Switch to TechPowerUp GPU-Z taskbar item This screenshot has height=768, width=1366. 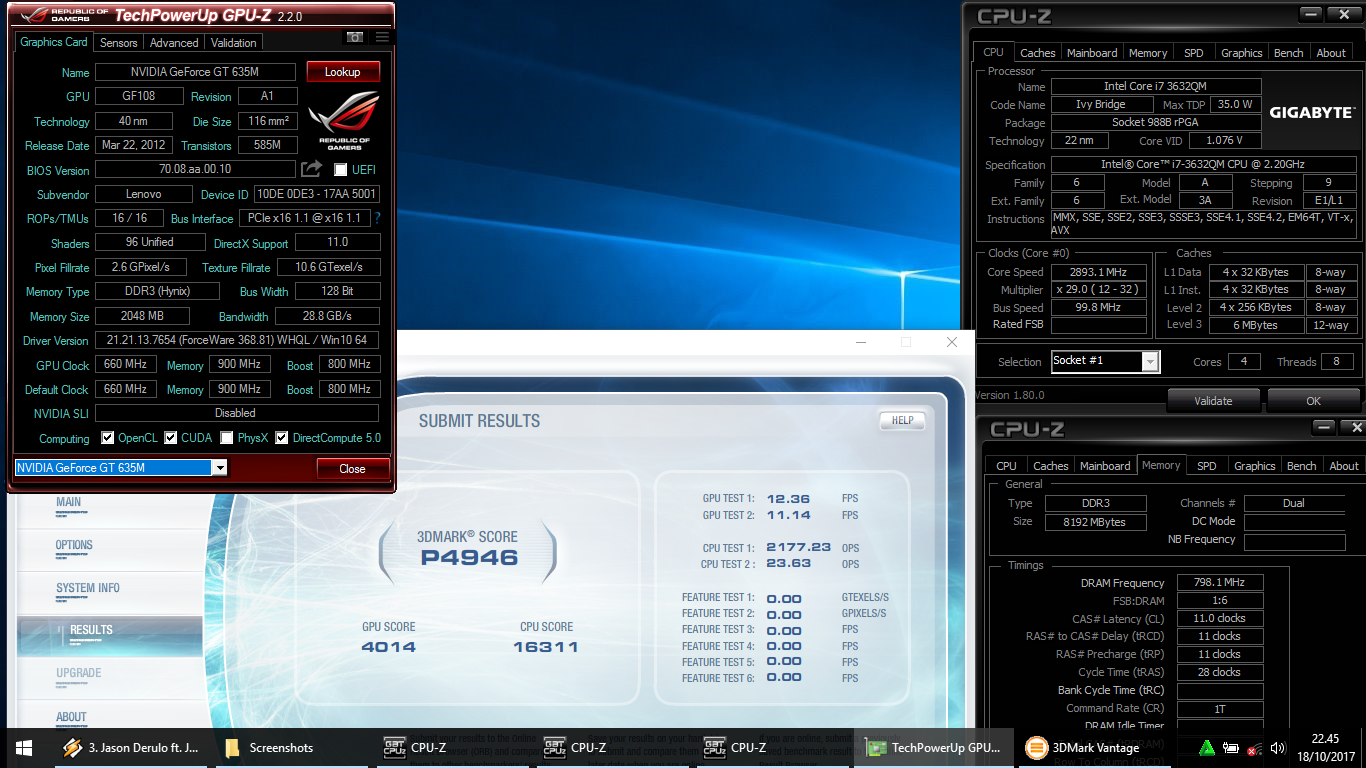[x=934, y=747]
